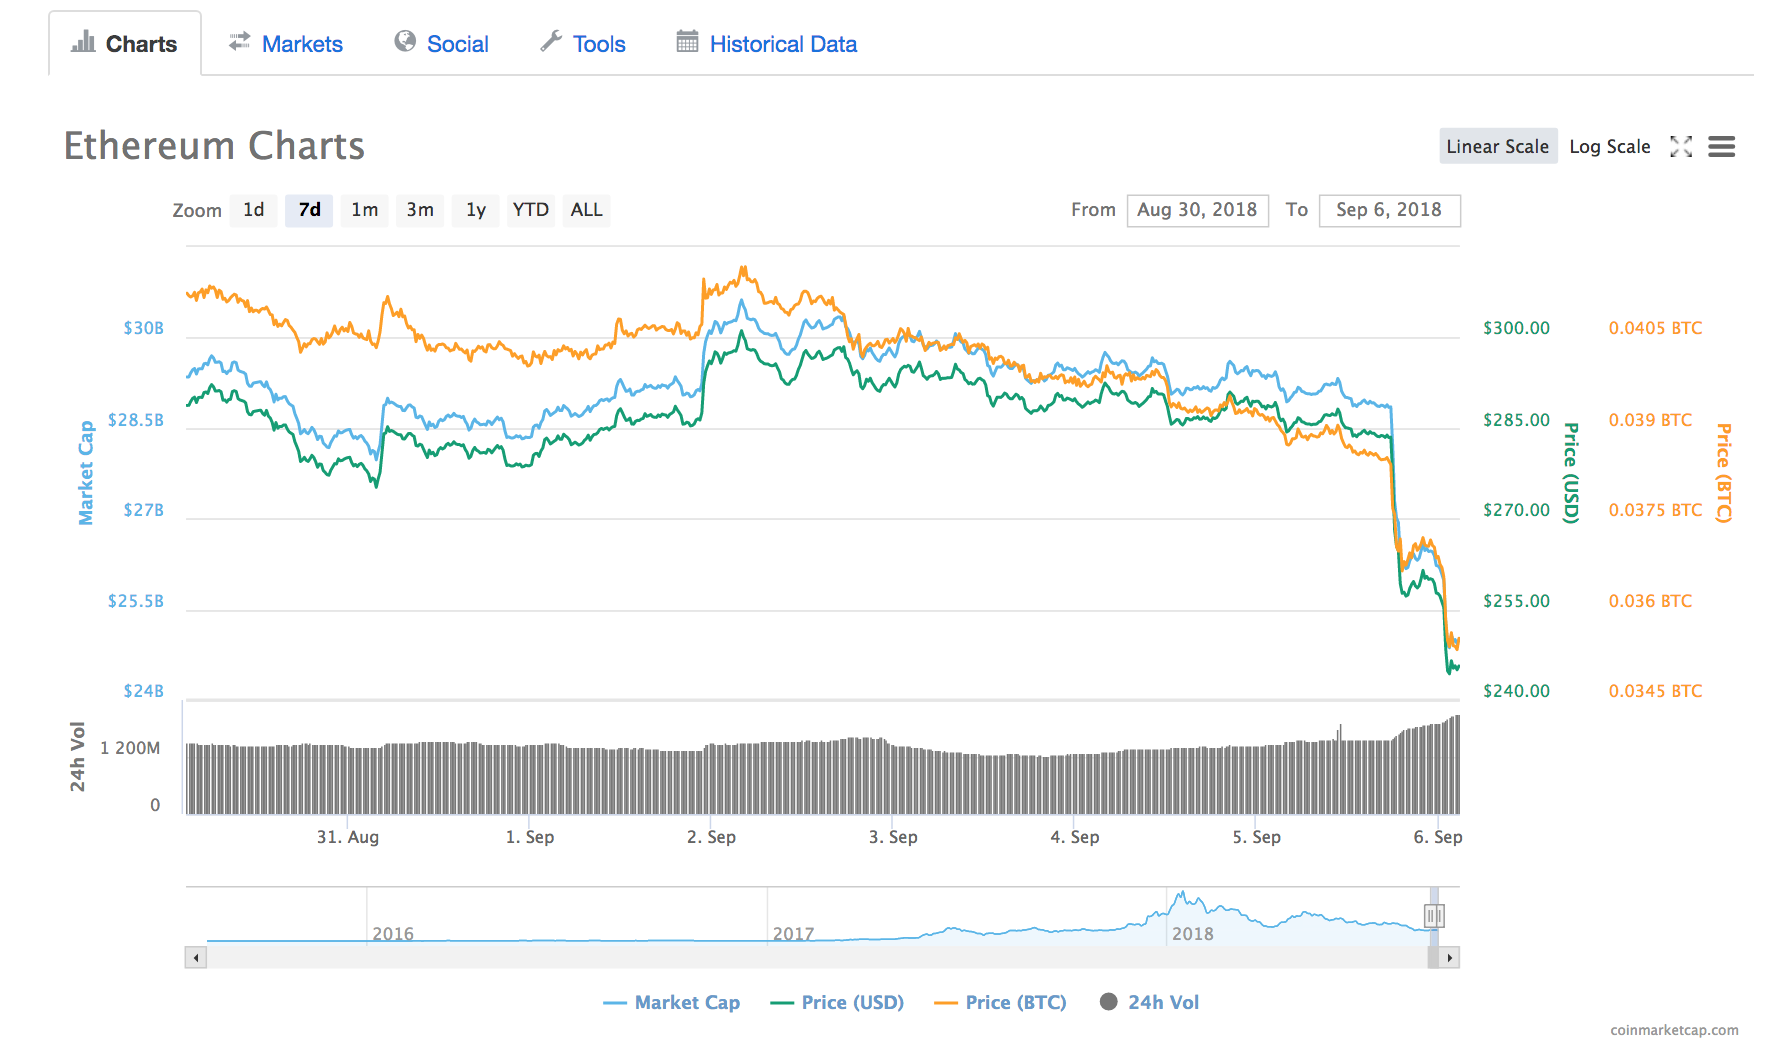The image size is (1766, 1048).
Task: Click the '$270.00' price label
Action: 1516,510
